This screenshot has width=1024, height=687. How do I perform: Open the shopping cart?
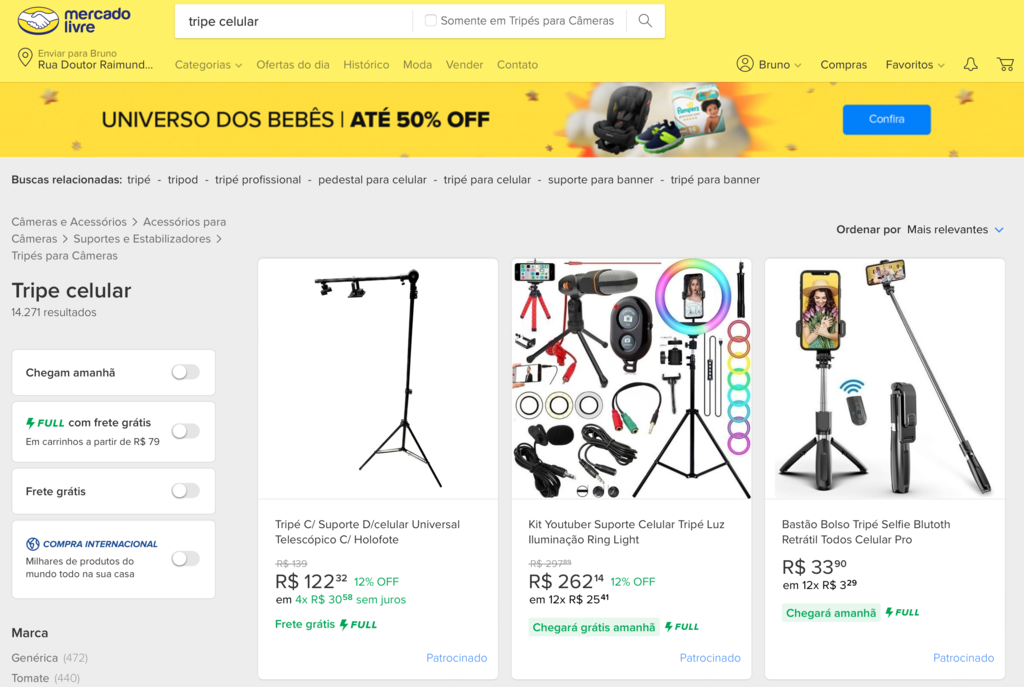(1006, 64)
